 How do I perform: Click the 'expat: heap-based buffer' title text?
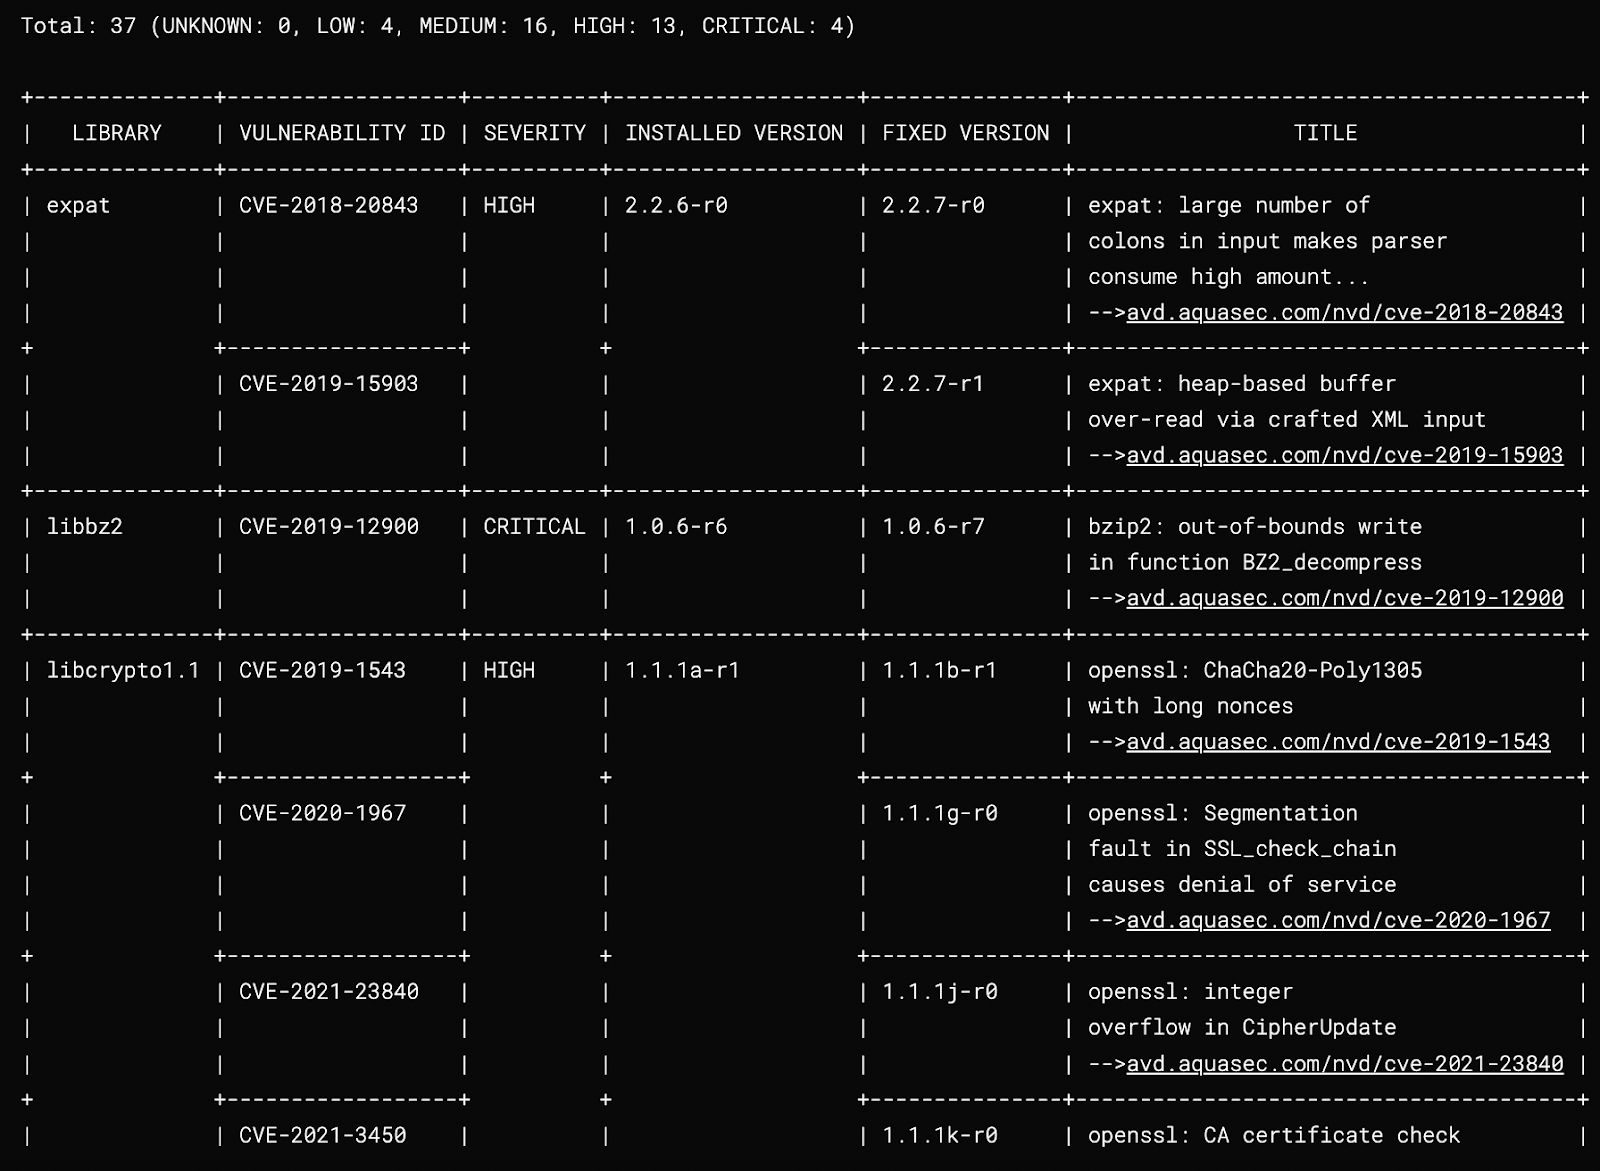coord(1241,384)
